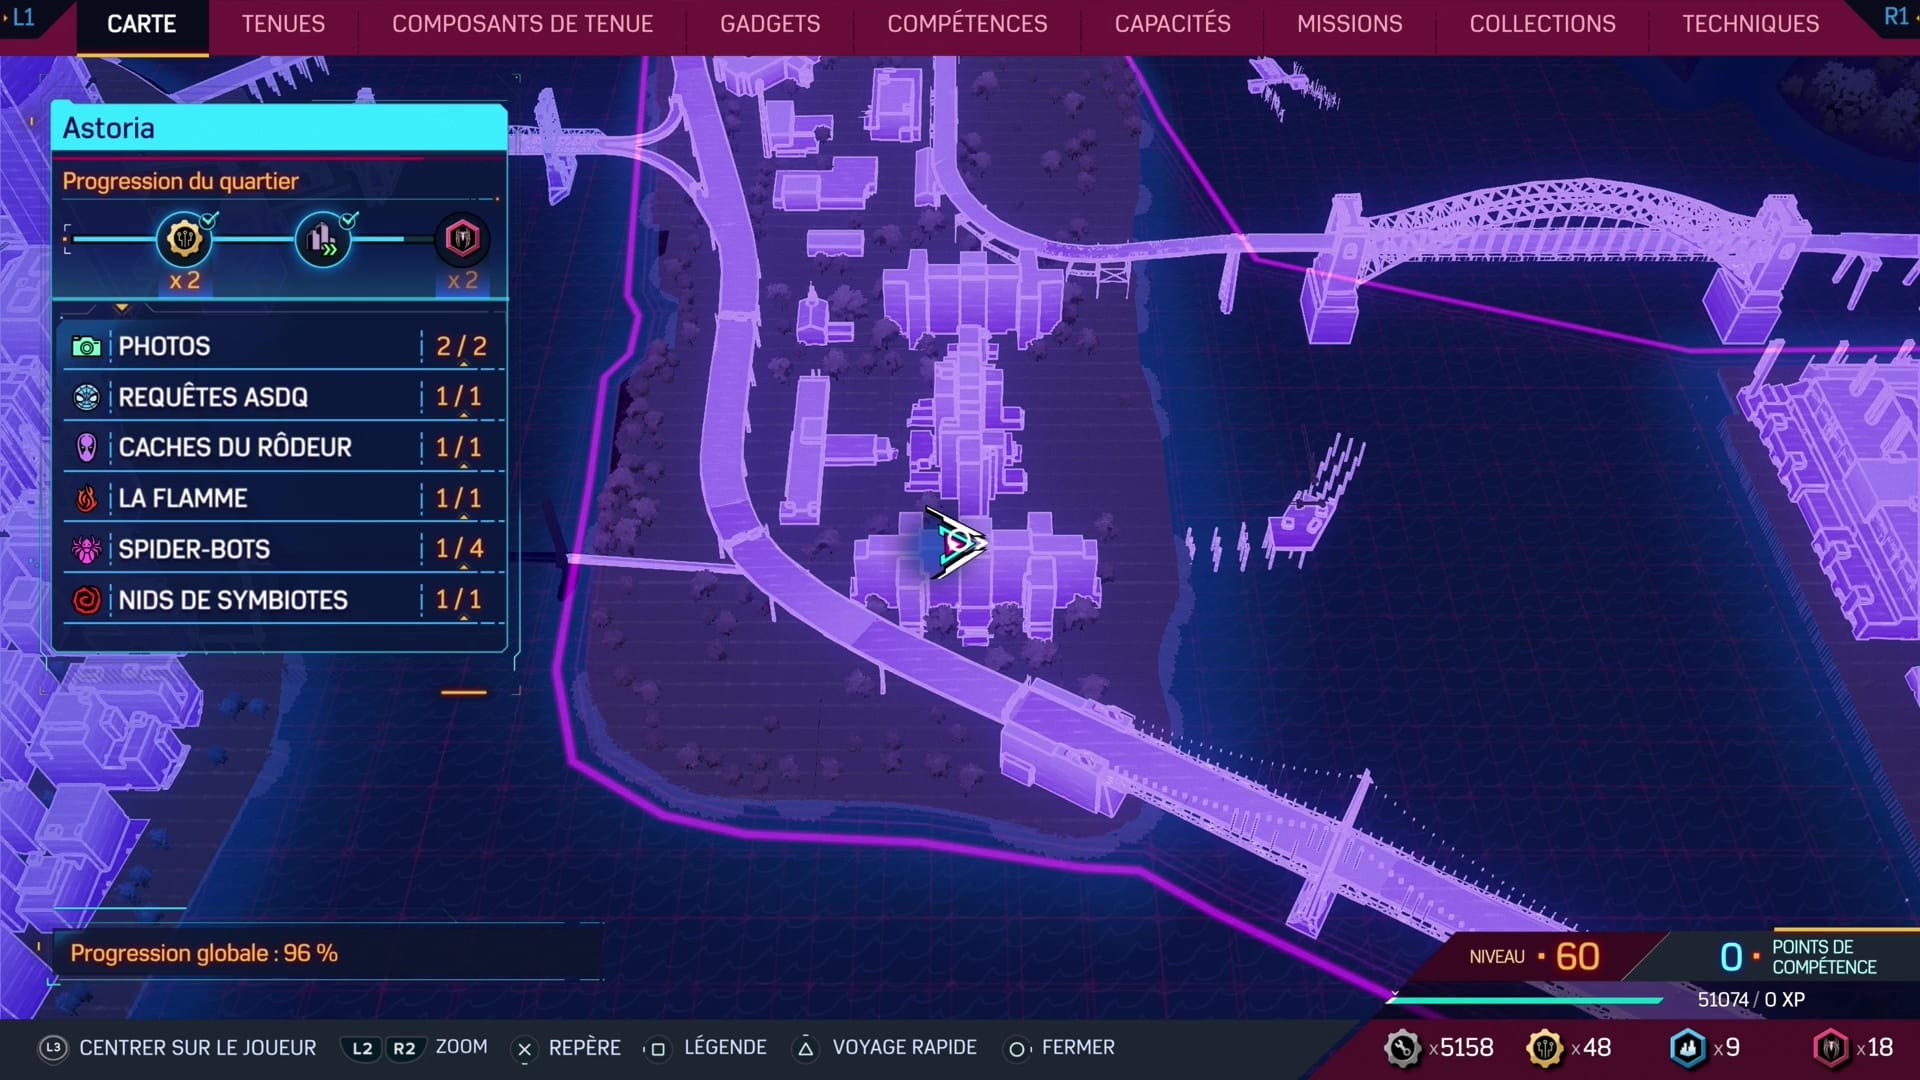Click the Progression du quartier heading
The width and height of the screenshot is (1920, 1080).
click(x=180, y=181)
